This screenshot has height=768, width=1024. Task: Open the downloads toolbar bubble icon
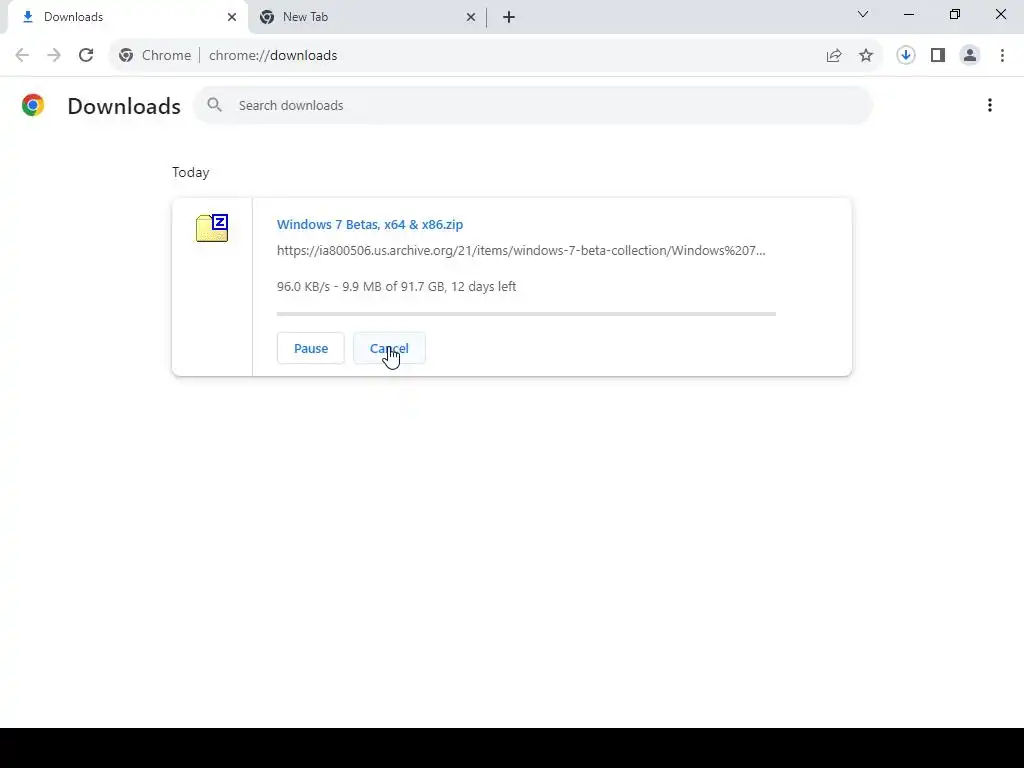(906, 56)
